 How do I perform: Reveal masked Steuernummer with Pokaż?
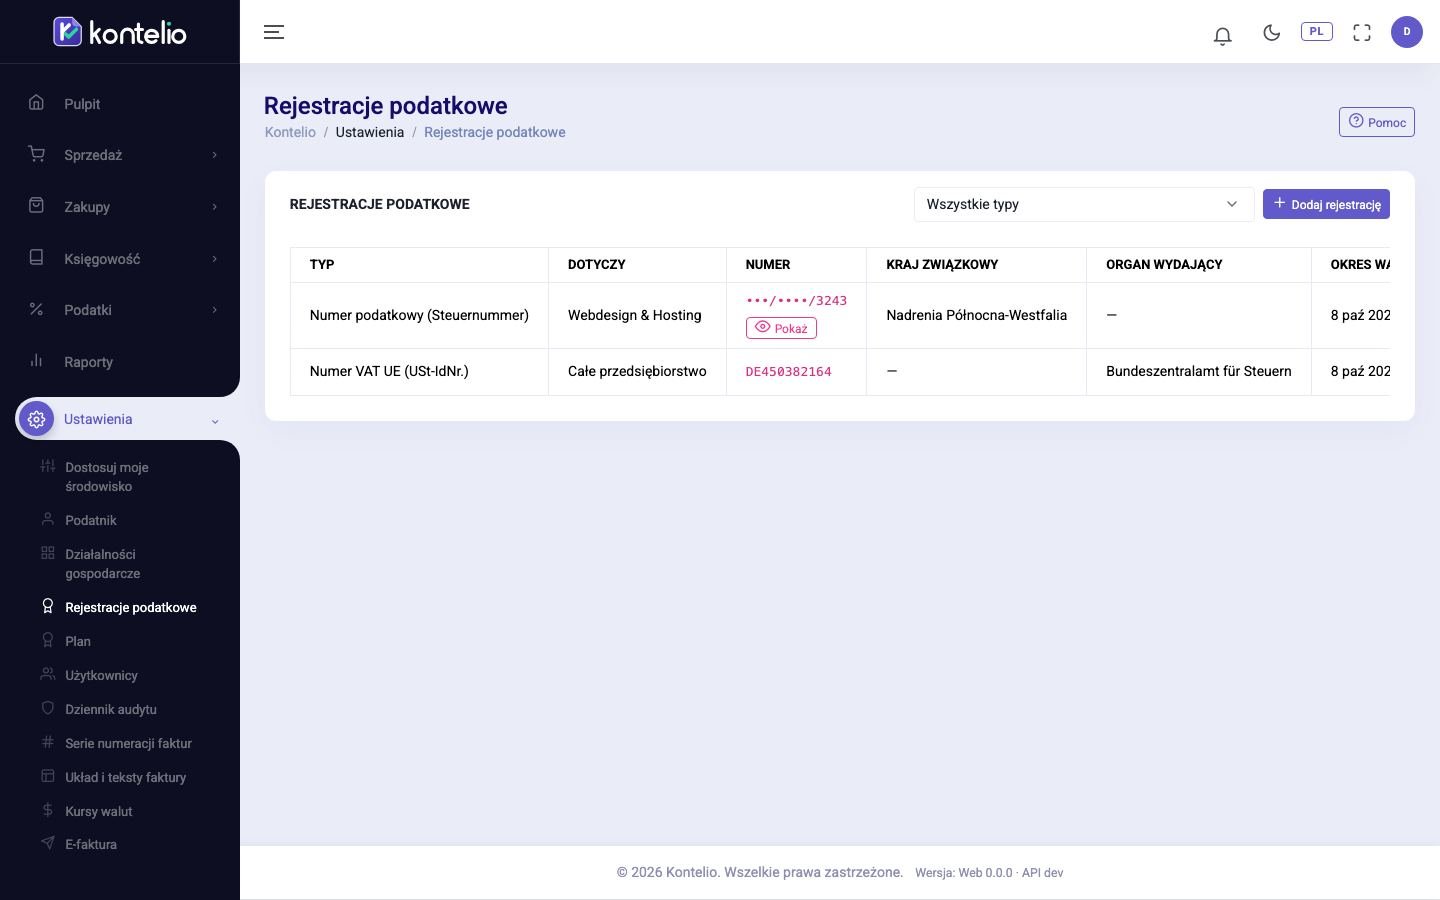point(781,328)
